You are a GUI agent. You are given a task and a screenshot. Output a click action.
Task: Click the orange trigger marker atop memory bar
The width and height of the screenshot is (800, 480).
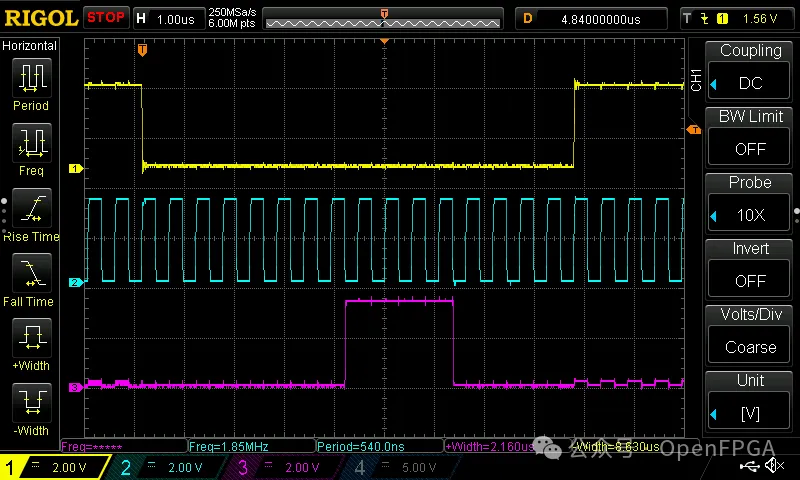coord(384,13)
